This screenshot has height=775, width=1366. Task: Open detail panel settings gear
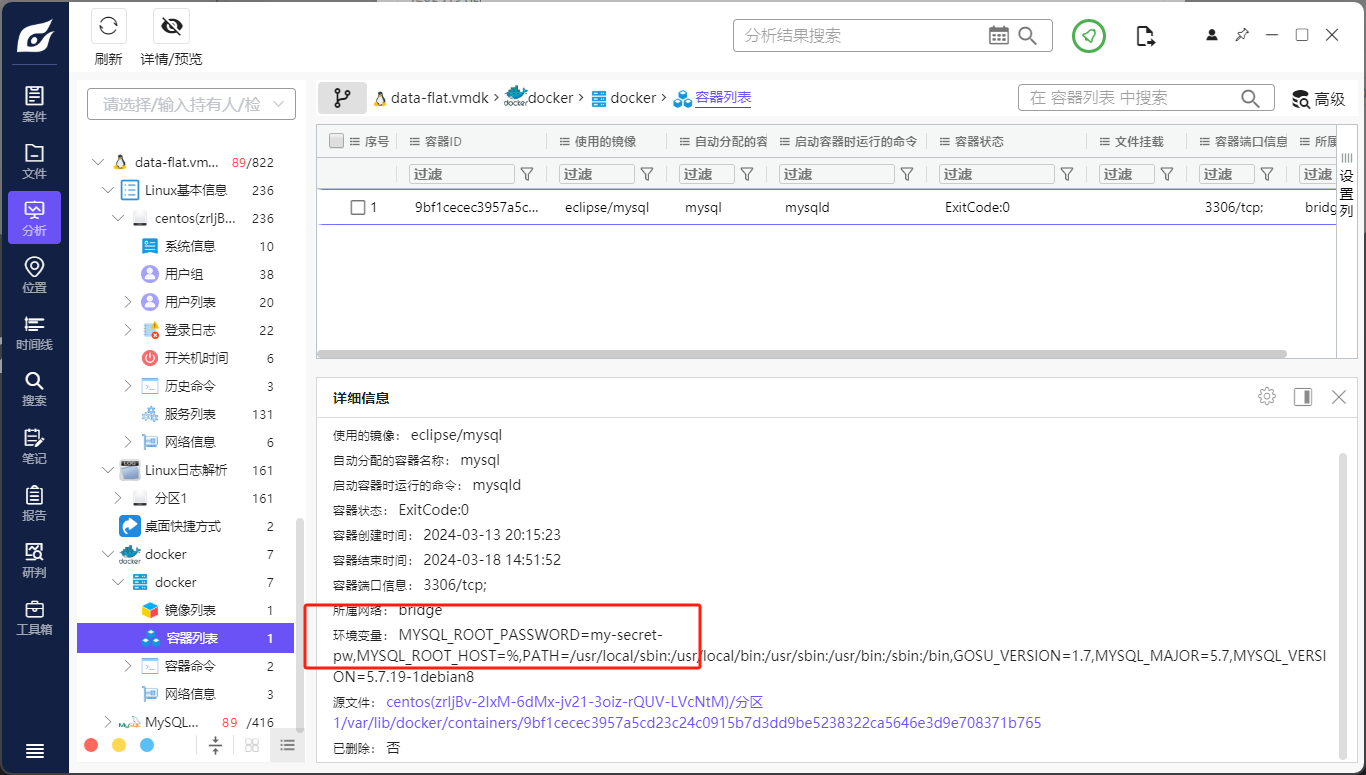1267,397
